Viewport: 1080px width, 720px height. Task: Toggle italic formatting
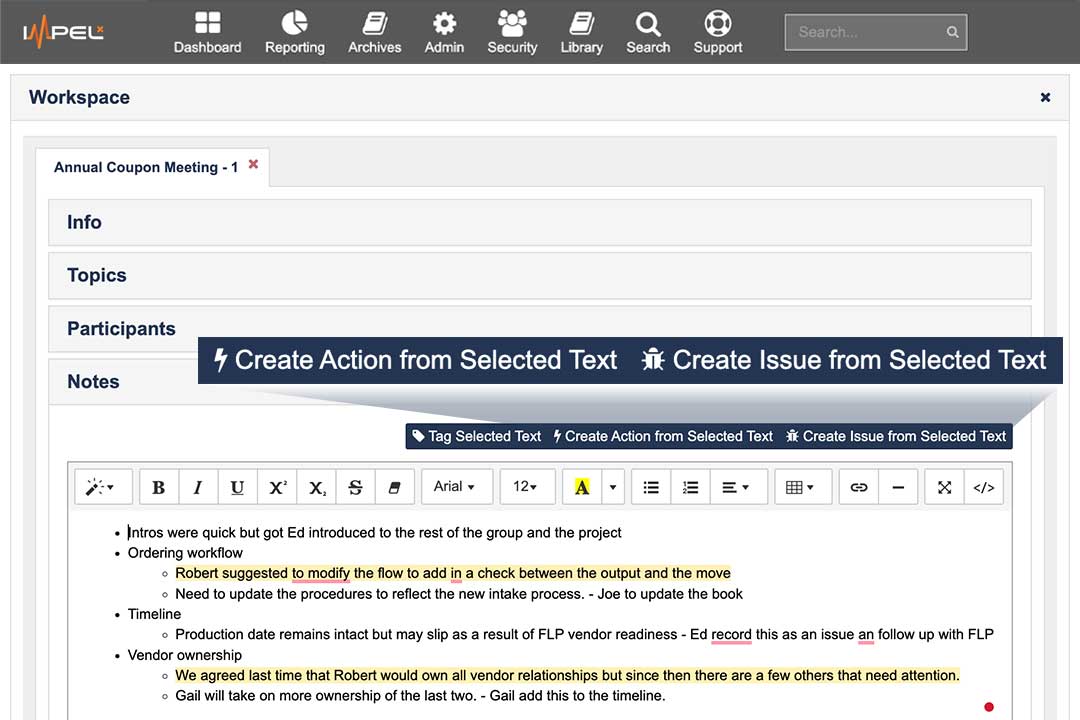(x=198, y=487)
